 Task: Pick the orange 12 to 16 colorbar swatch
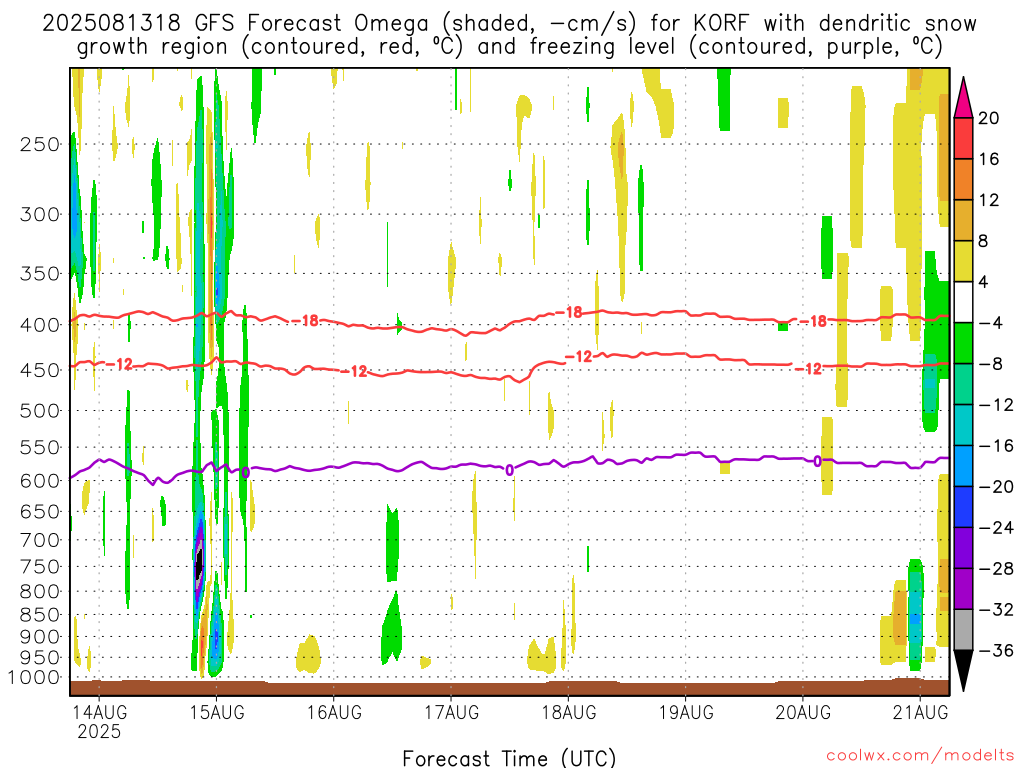[963, 179]
